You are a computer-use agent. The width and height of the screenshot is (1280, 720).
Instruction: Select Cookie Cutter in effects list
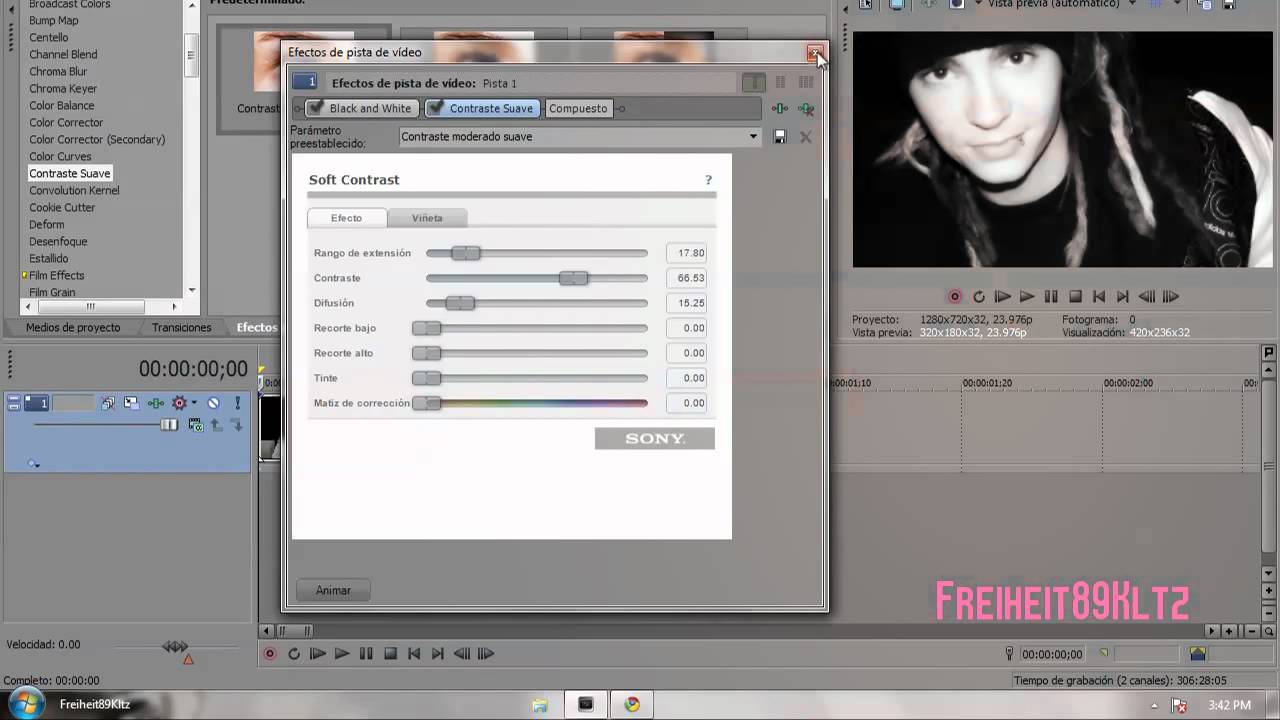pyautogui.click(x=62, y=207)
